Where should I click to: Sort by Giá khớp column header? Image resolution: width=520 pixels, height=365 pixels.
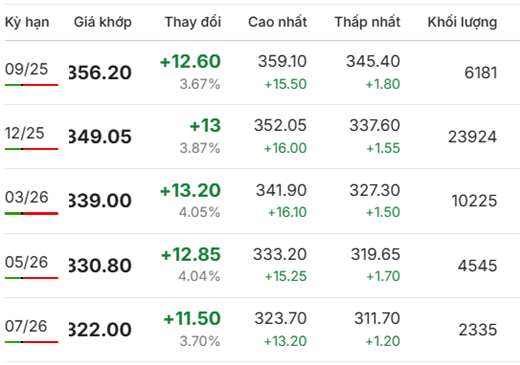(103, 22)
